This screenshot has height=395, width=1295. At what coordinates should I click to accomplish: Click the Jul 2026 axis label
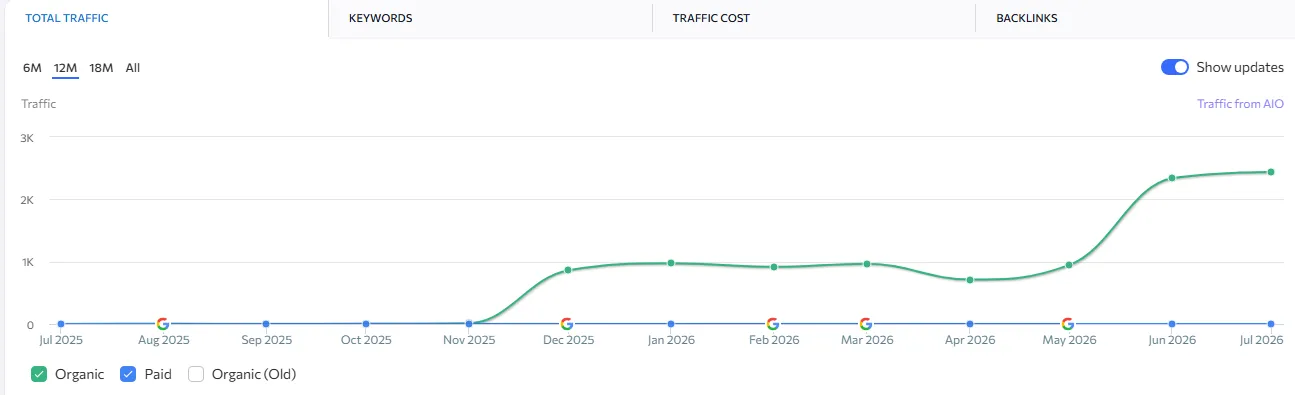1262,340
